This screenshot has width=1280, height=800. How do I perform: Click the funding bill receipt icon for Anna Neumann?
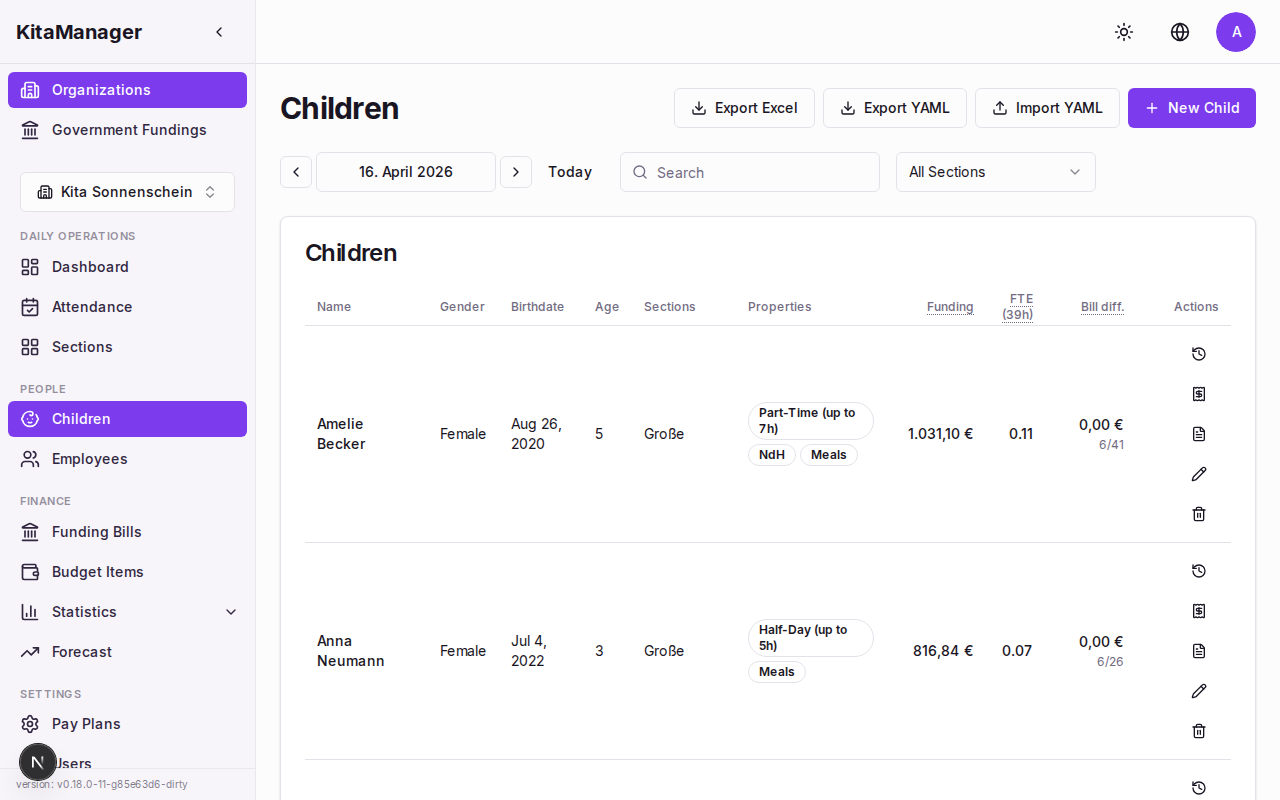(x=1198, y=611)
